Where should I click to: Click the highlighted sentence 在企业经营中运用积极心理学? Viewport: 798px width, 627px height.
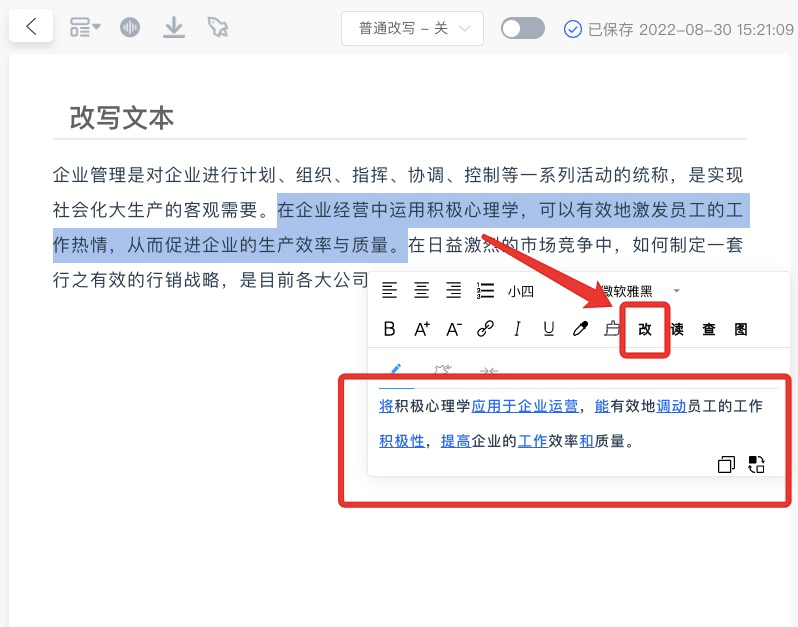coord(397,210)
